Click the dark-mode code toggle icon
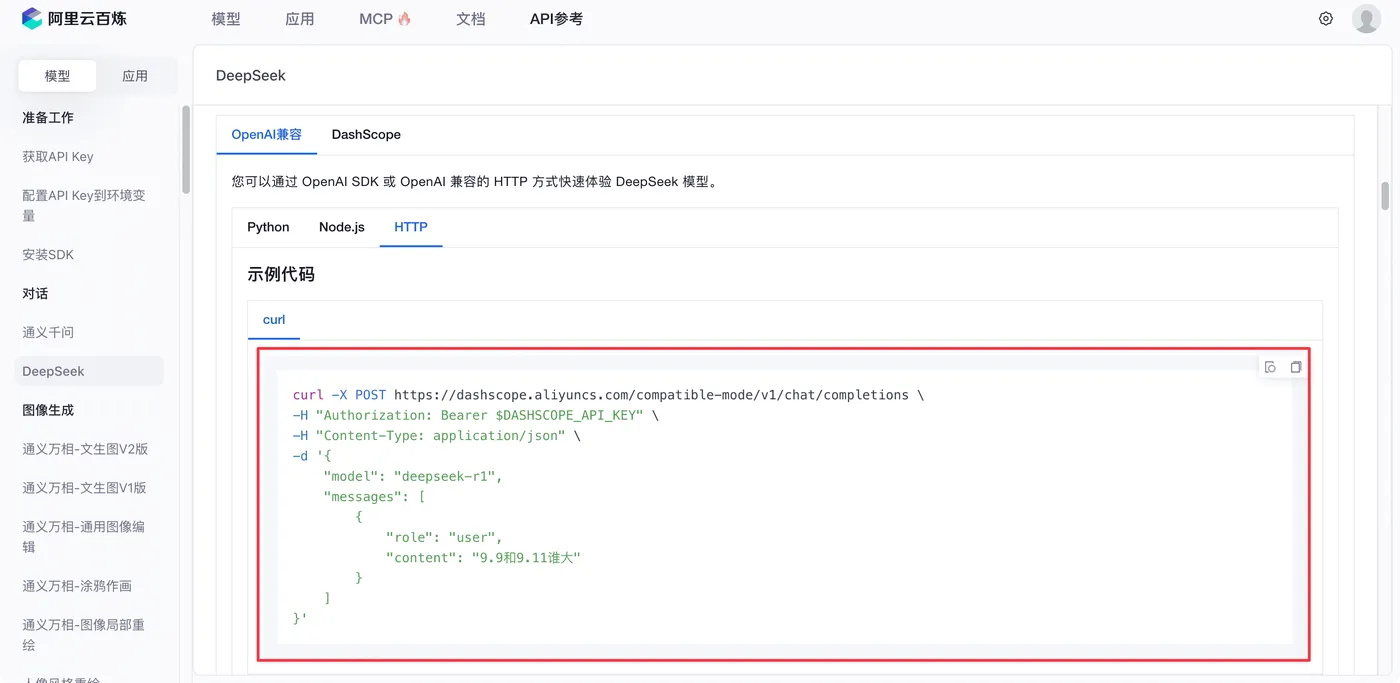 1270,367
